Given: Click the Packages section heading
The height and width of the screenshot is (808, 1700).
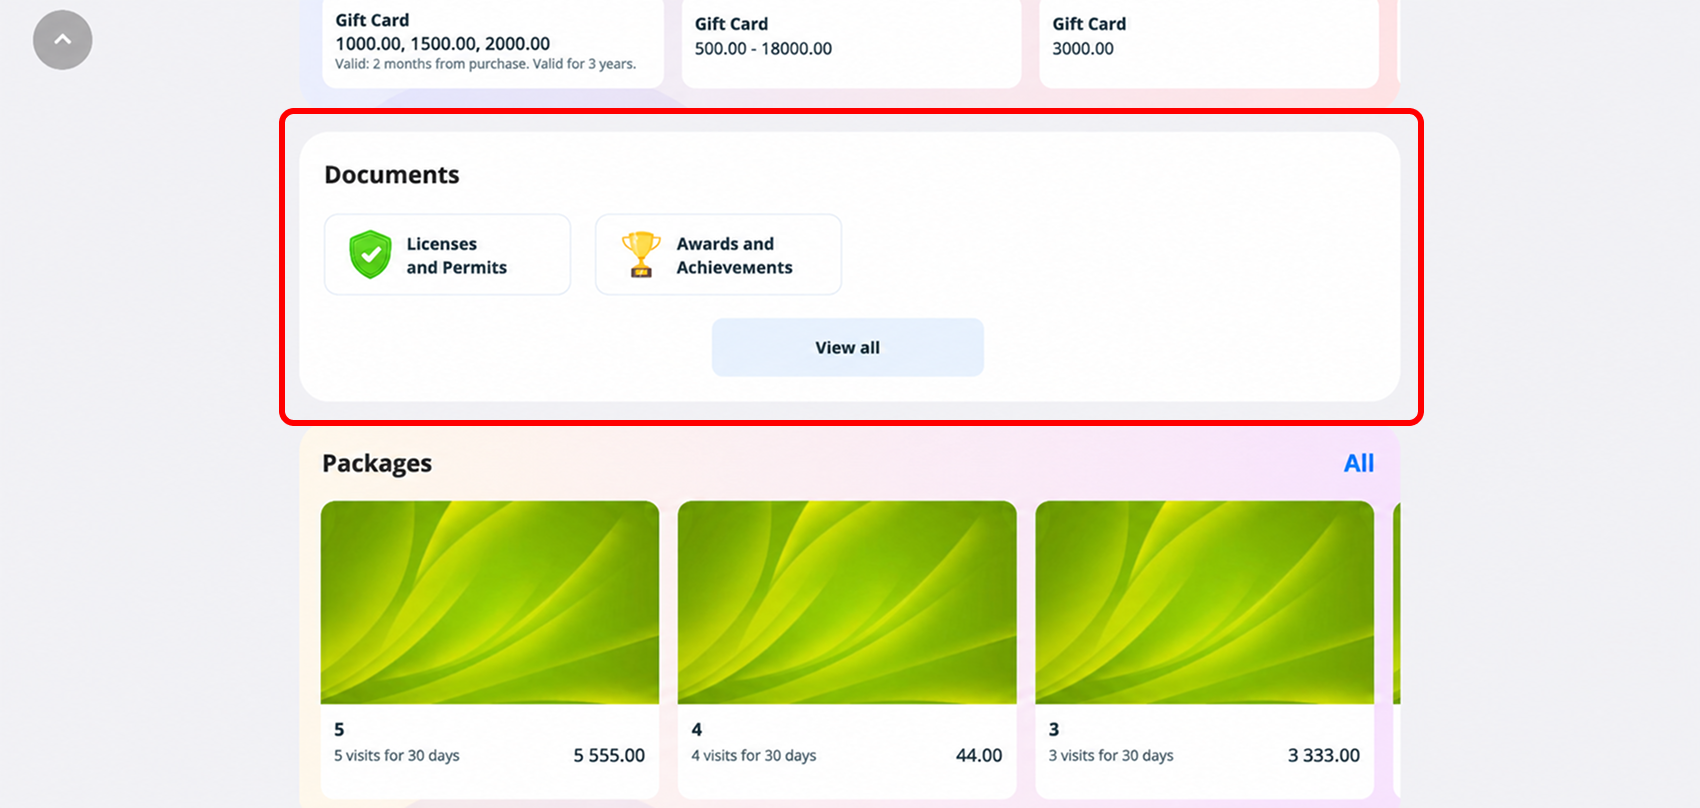Looking at the screenshot, I should click(x=377, y=463).
